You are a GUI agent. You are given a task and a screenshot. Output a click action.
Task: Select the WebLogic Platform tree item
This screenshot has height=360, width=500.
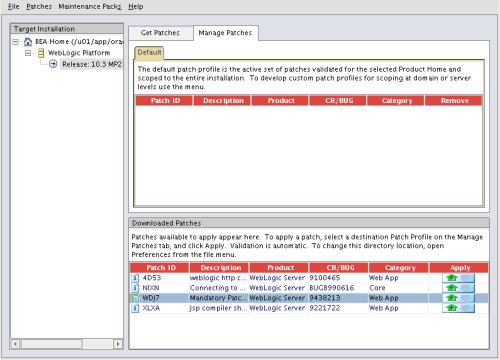pyautogui.click(x=79, y=53)
